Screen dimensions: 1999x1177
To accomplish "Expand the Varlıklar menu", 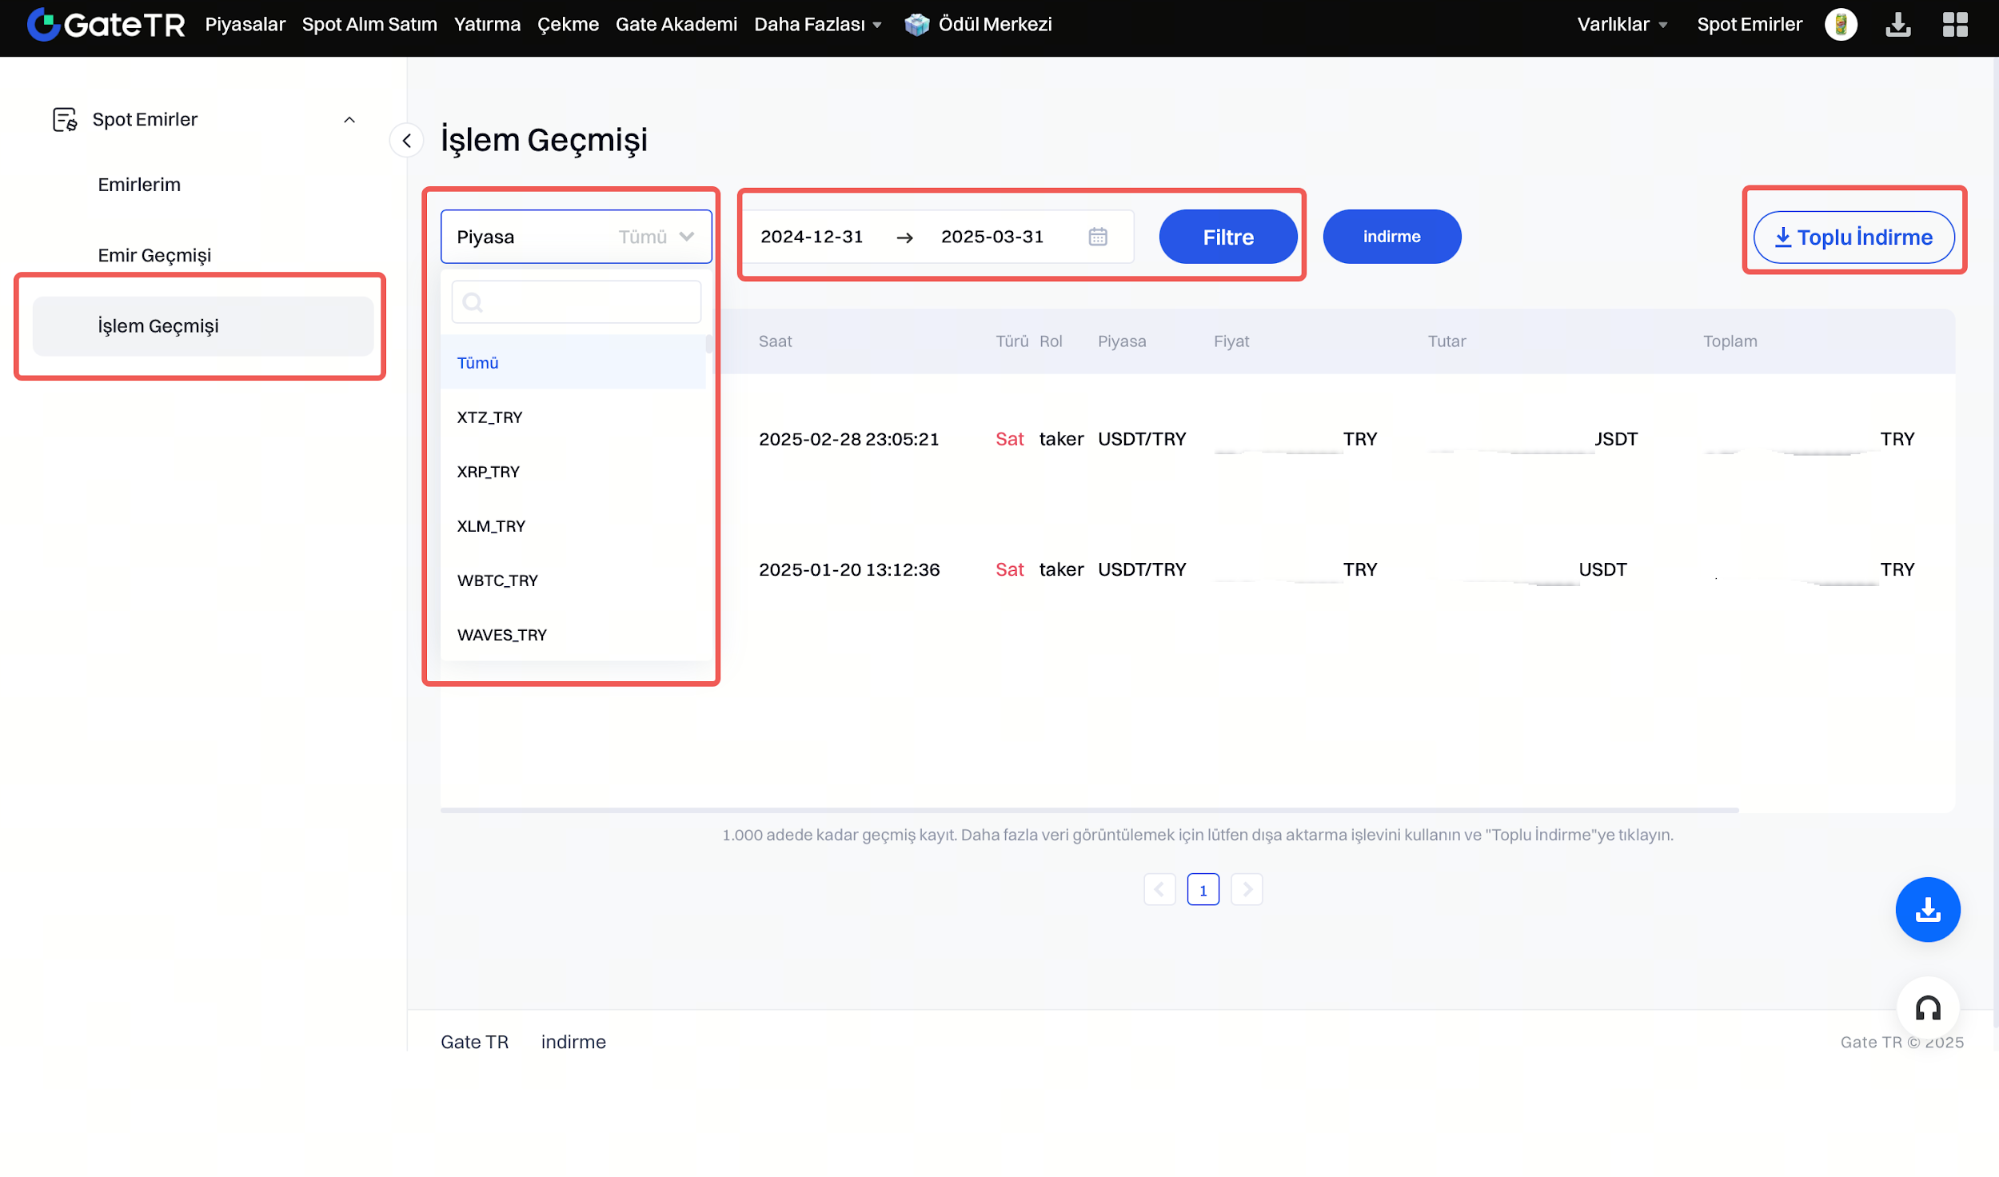I will 1621,24.
